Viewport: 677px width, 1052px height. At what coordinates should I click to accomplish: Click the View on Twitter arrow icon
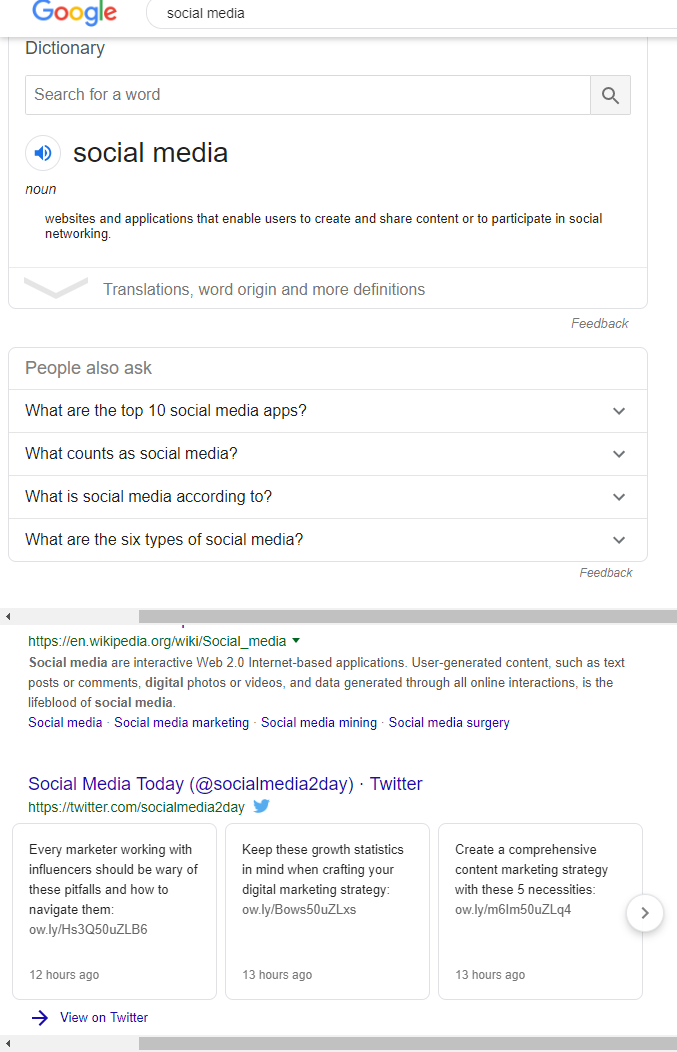click(39, 1018)
